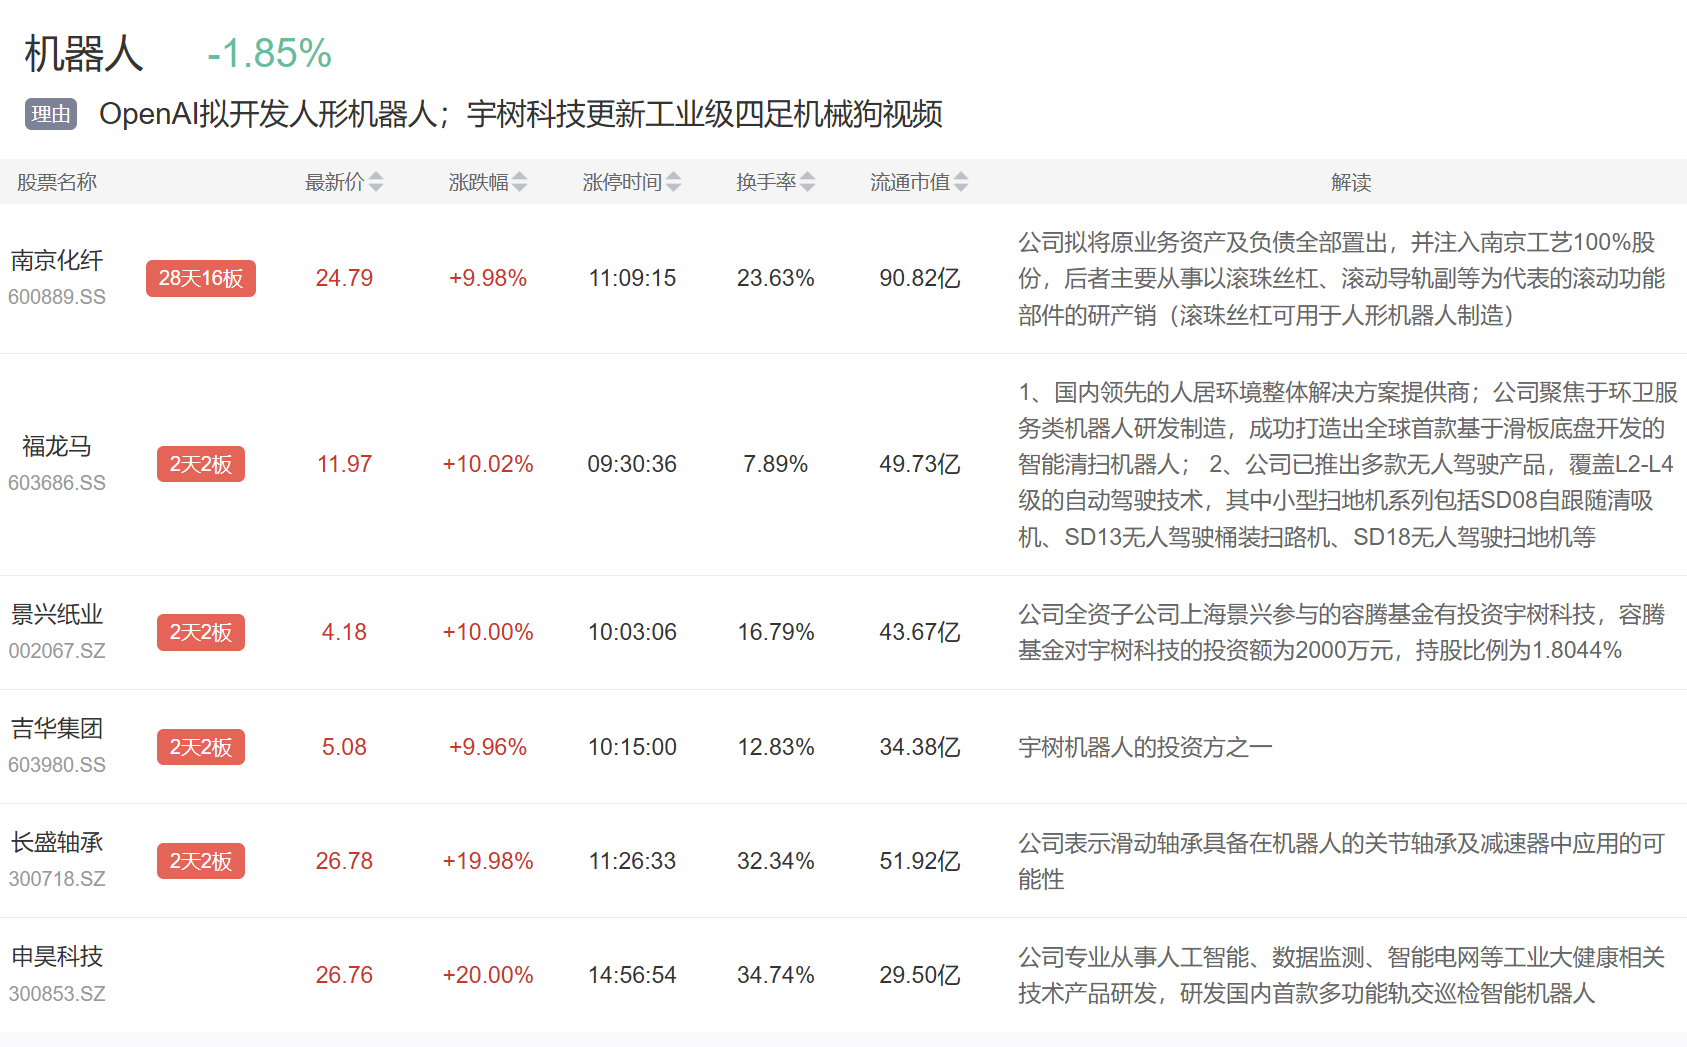Click the 2天2板 badge for 福龙马
This screenshot has width=1687, height=1047.
pos(201,464)
